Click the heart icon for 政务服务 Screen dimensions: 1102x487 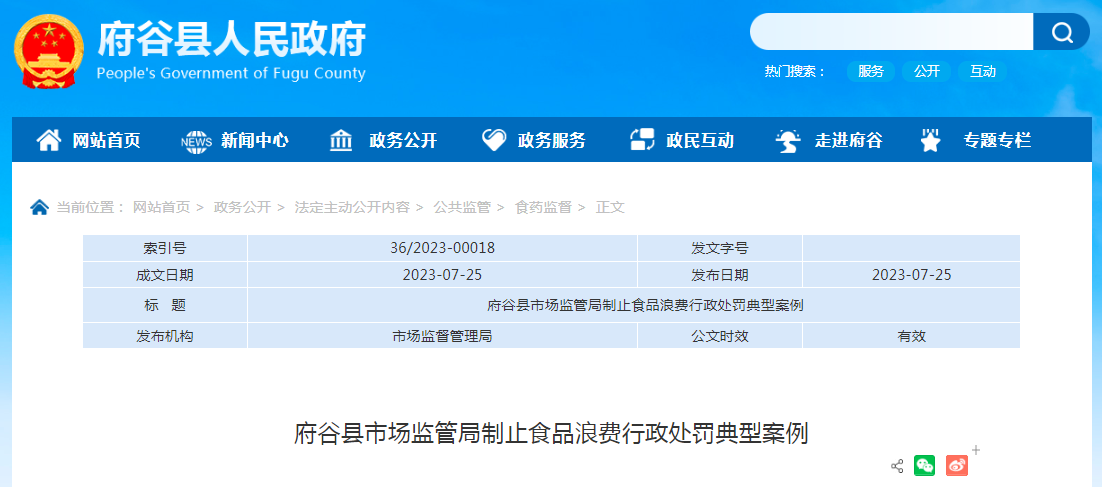[493, 141]
